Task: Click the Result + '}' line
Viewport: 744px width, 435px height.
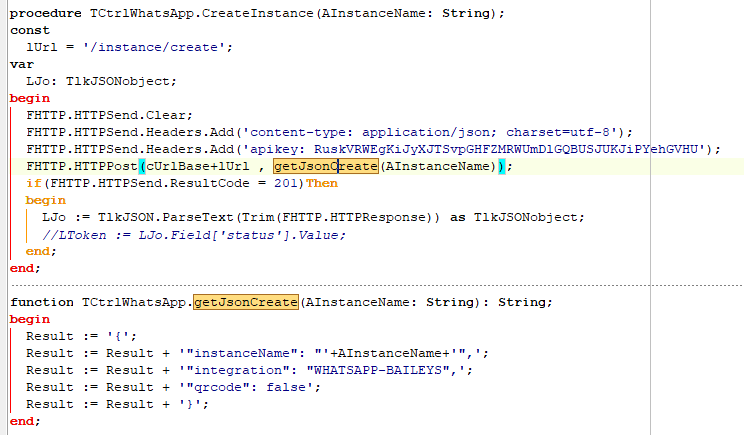Action: tap(117, 405)
